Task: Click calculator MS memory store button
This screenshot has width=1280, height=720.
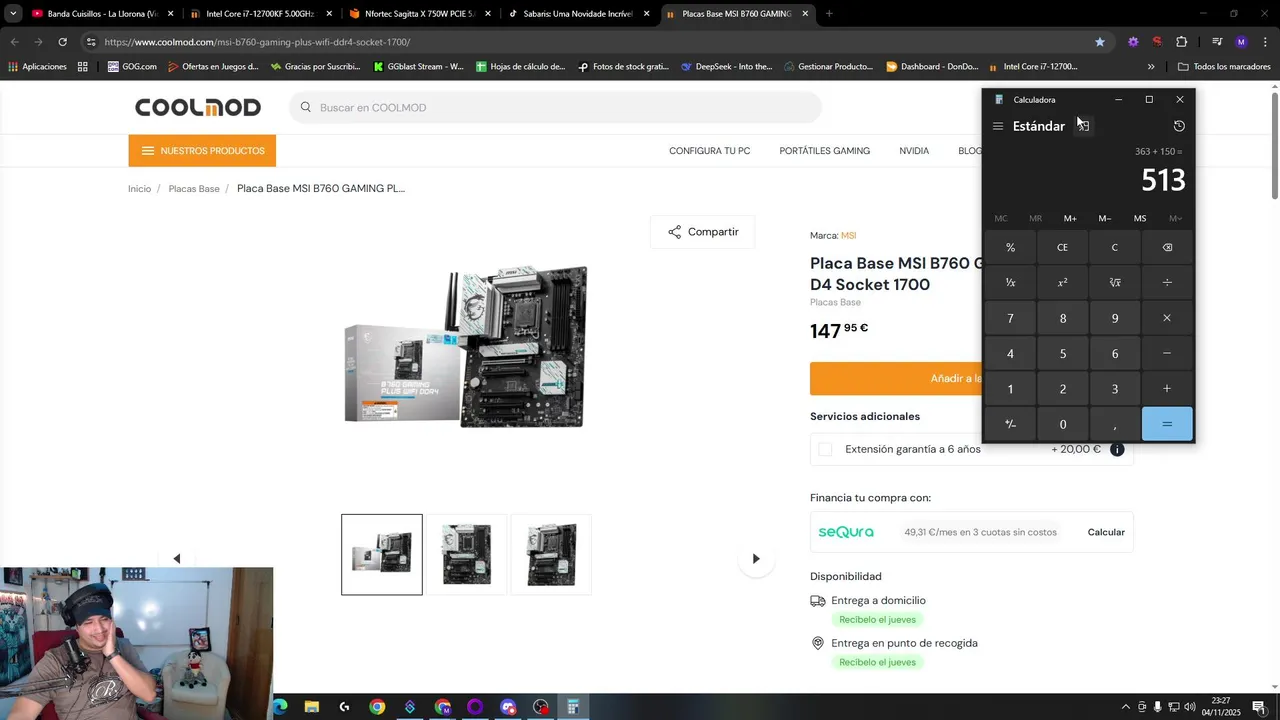Action: coord(1140,218)
